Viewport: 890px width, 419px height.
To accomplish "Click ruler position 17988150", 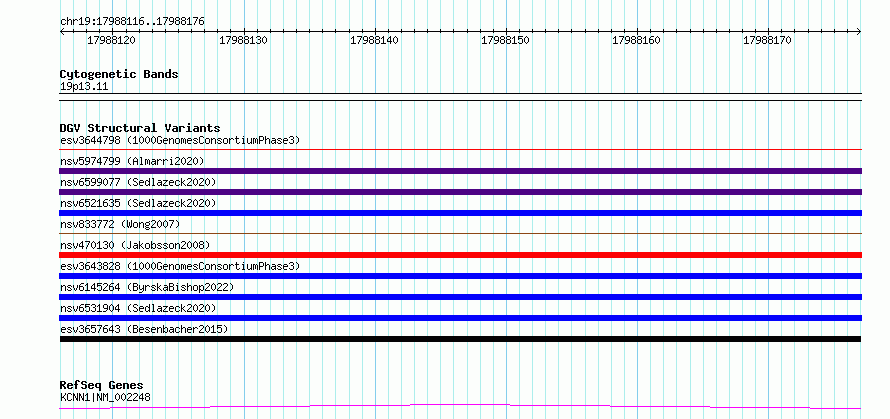I will (x=505, y=40).
